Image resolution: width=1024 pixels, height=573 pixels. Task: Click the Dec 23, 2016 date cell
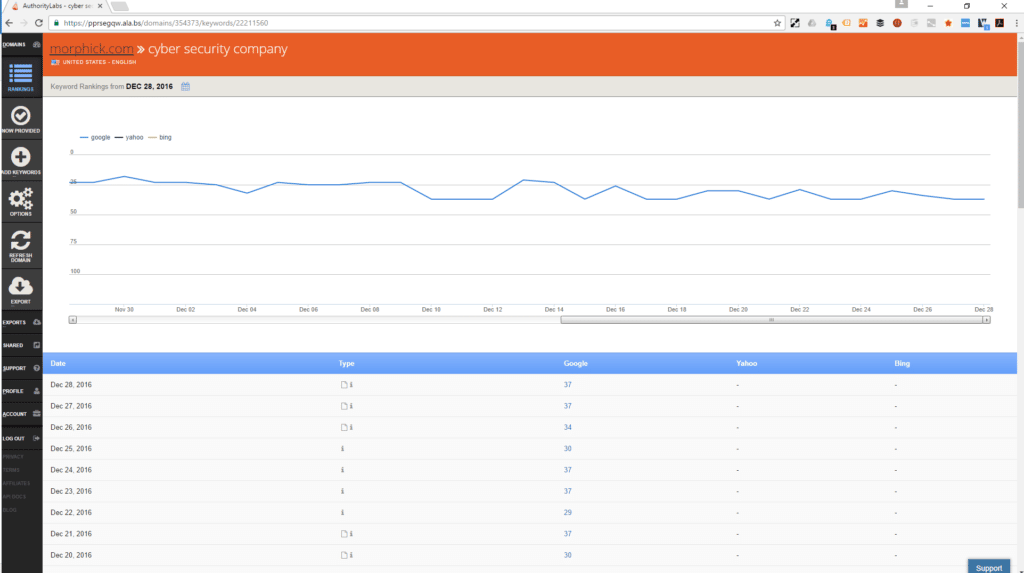pos(71,491)
